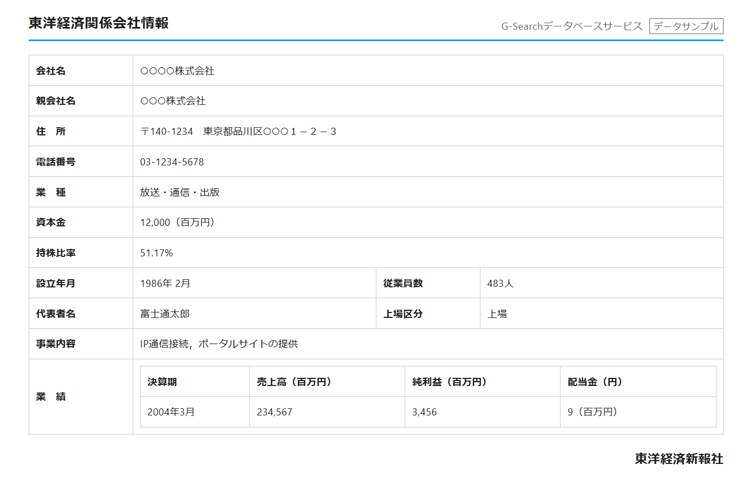Select the 親会社名 value ○○○株式会社

[173, 101]
